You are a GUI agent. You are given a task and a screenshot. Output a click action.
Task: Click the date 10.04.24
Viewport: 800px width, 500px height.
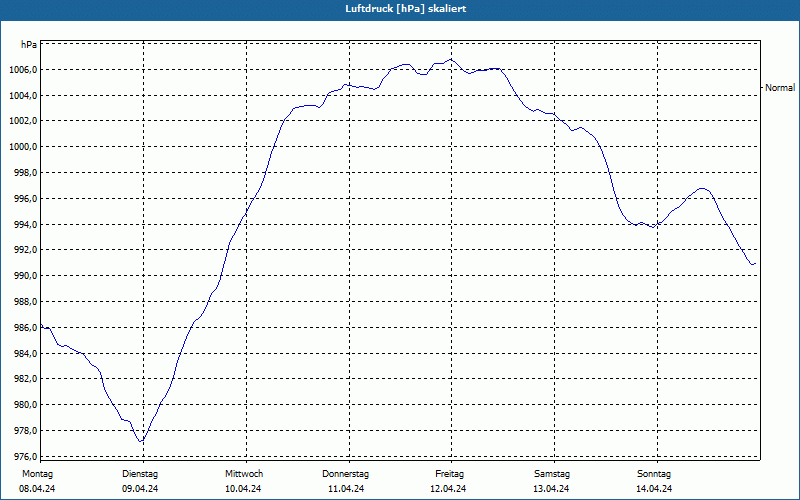click(243, 489)
